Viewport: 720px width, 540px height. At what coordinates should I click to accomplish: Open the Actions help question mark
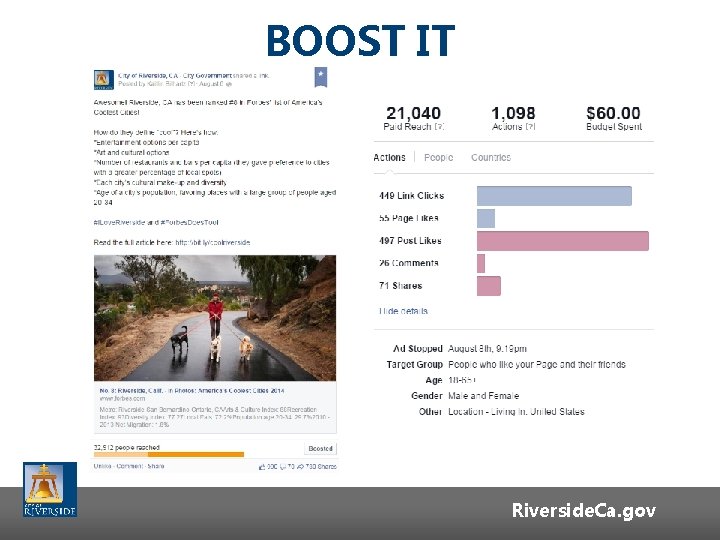click(x=530, y=127)
